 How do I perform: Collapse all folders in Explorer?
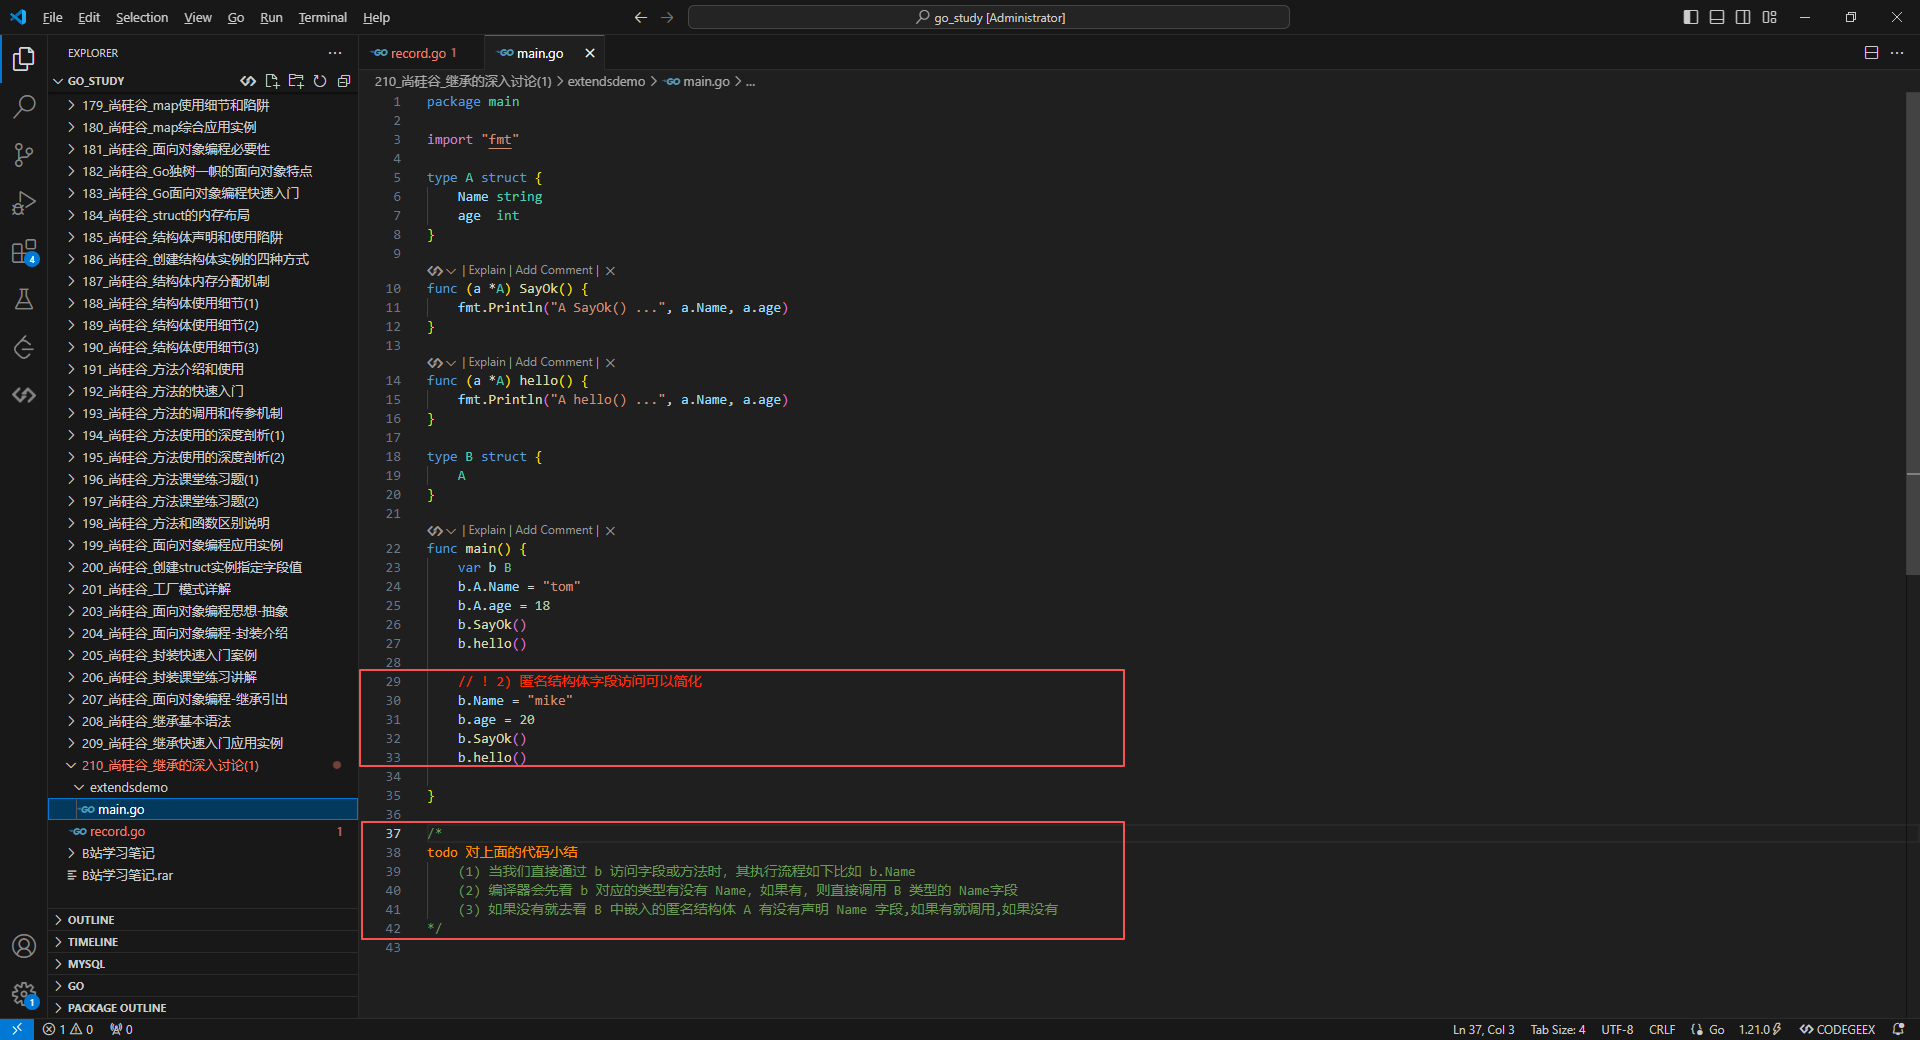[344, 81]
